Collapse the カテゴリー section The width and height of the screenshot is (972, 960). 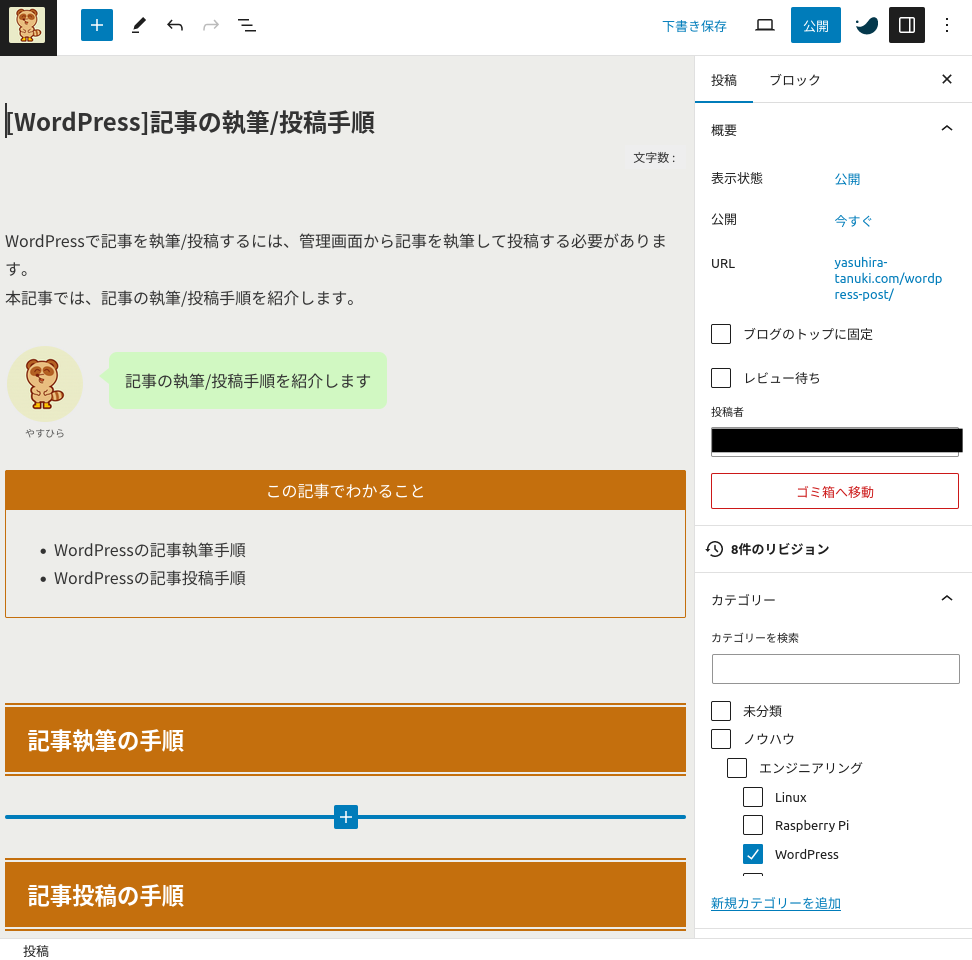pos(833,599)
